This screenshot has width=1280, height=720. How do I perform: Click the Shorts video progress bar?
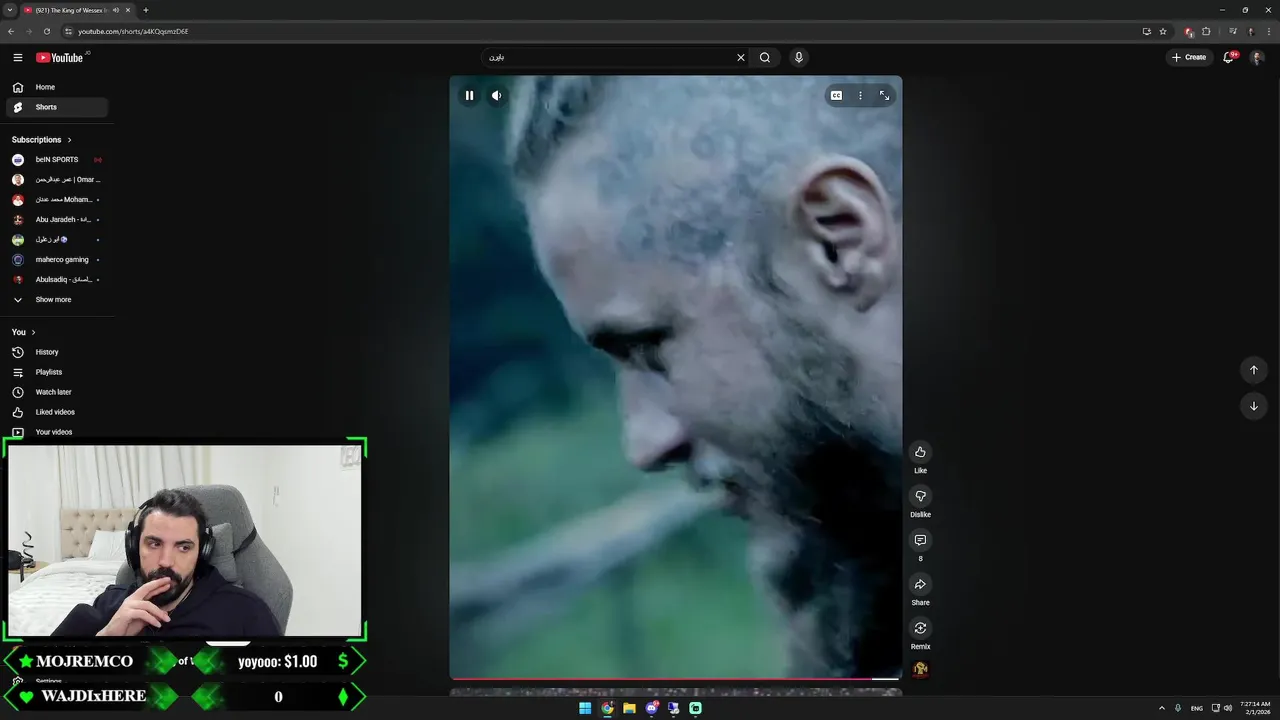point(675,679)
